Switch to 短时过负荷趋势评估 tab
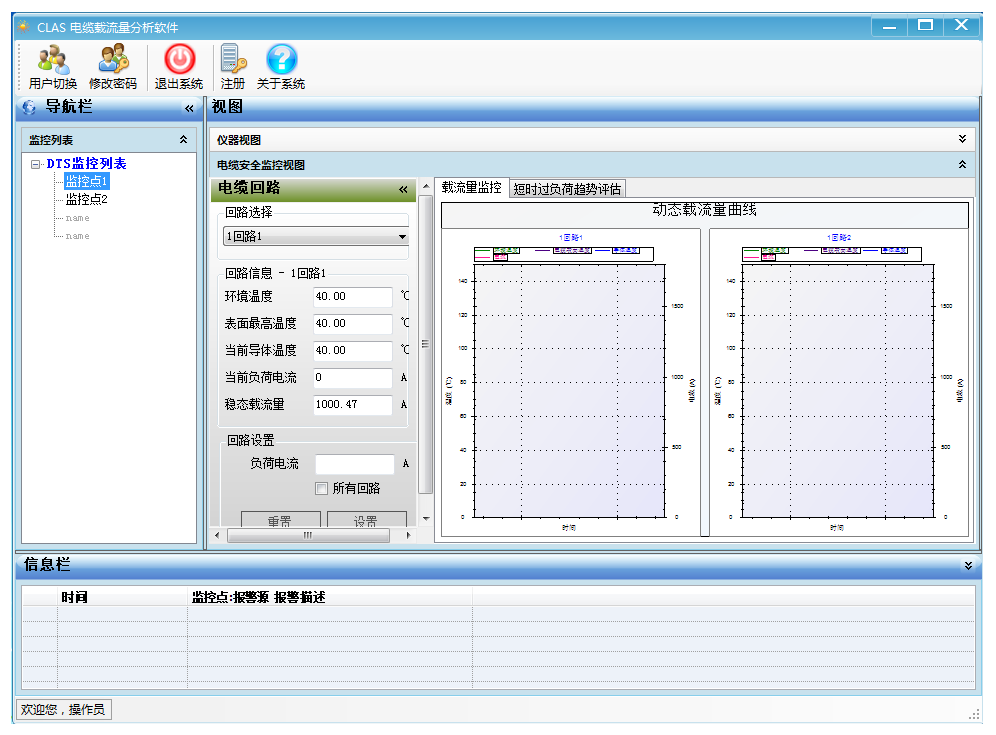The height and width of the screenshot is (735, 996). pyautogui.click(x=567, y=189)
